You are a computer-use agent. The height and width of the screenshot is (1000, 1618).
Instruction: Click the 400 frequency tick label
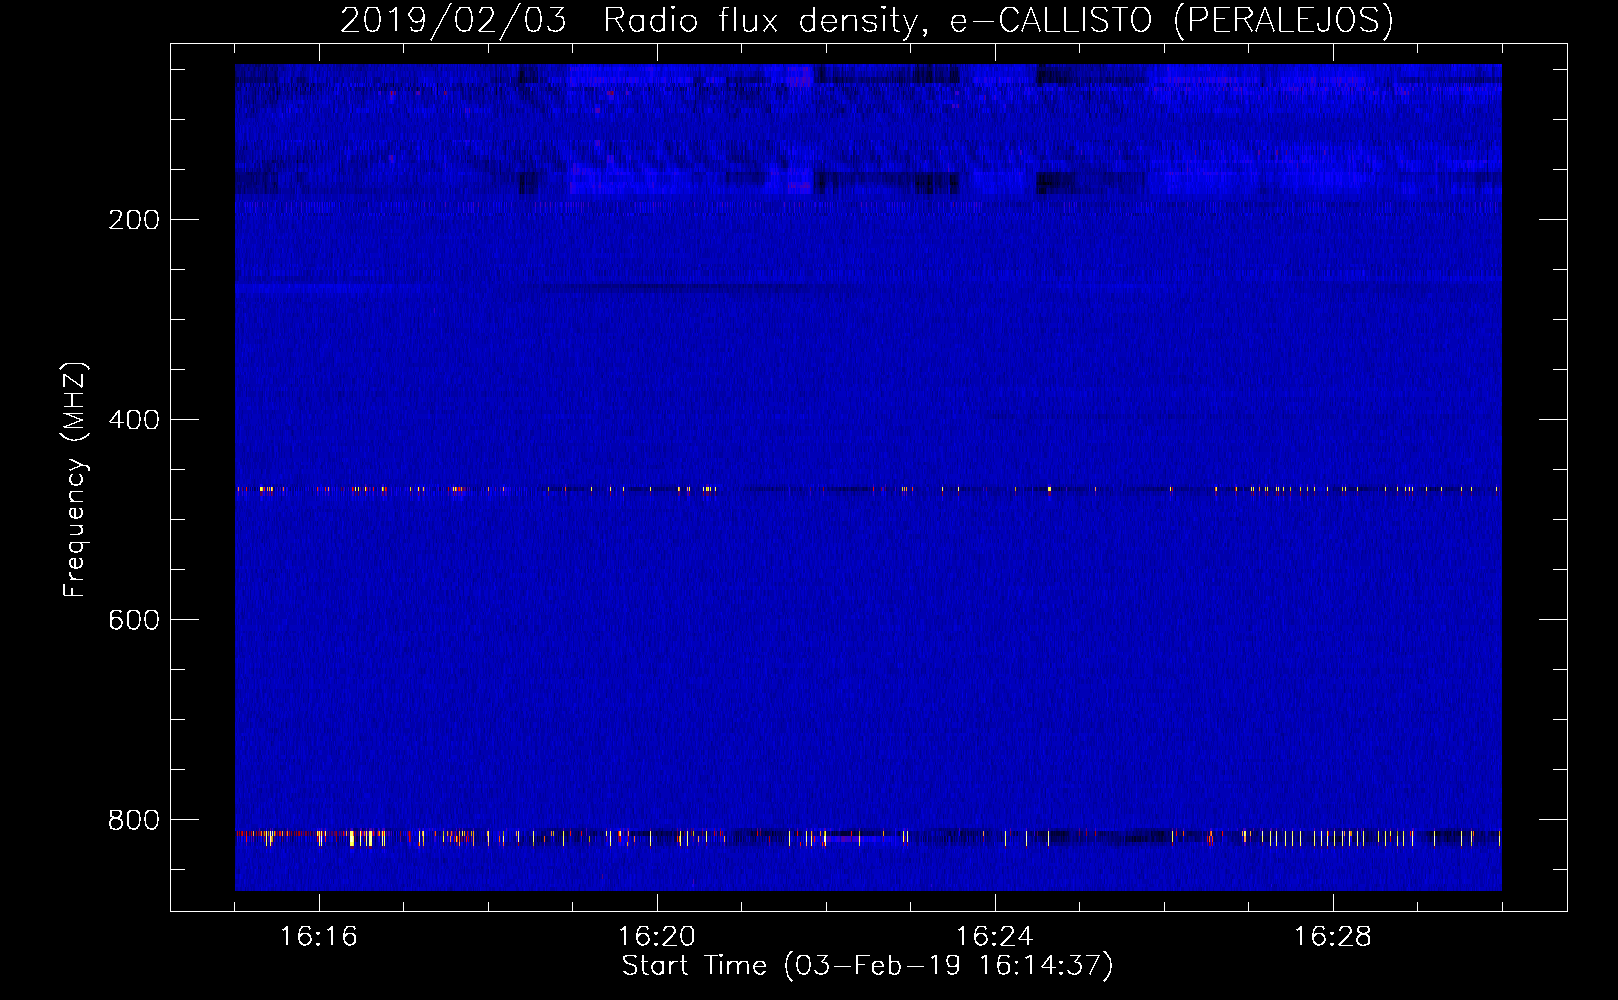134,420
